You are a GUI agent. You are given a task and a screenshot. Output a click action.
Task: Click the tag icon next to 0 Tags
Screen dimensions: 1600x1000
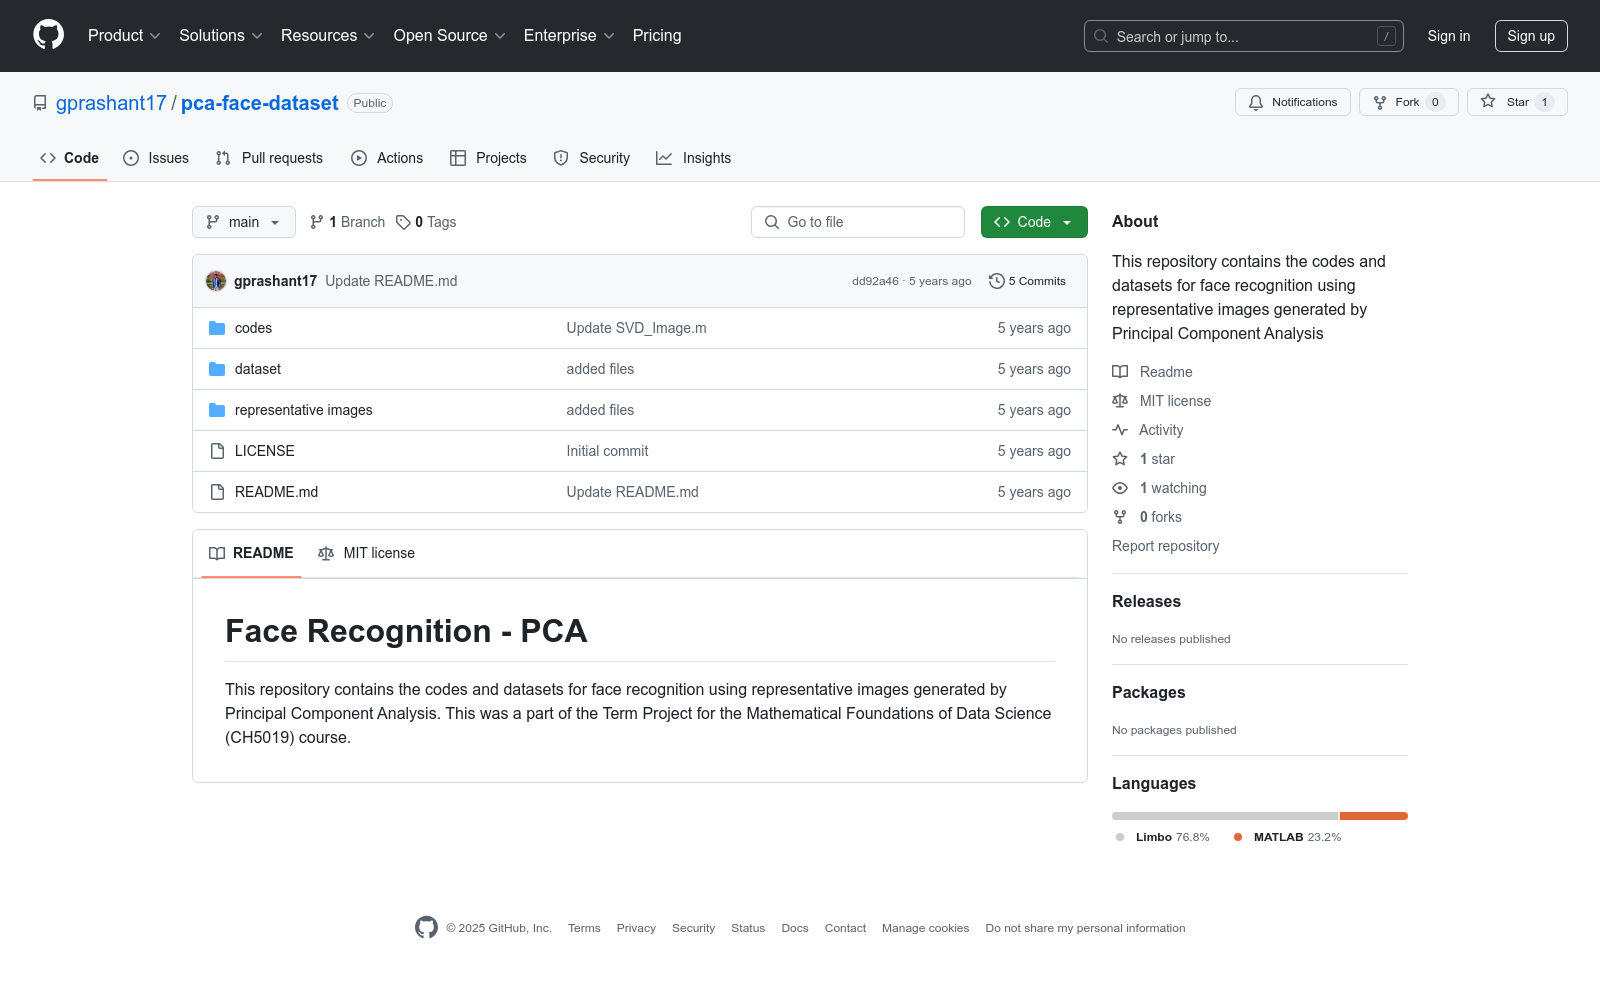pos(403,222)
